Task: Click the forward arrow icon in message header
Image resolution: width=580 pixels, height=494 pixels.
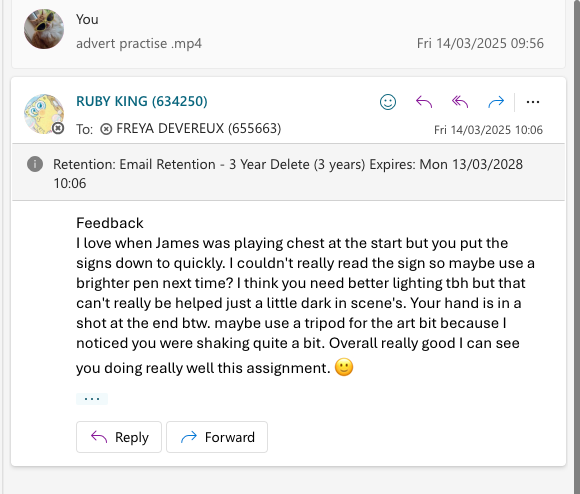Action: 496,102
